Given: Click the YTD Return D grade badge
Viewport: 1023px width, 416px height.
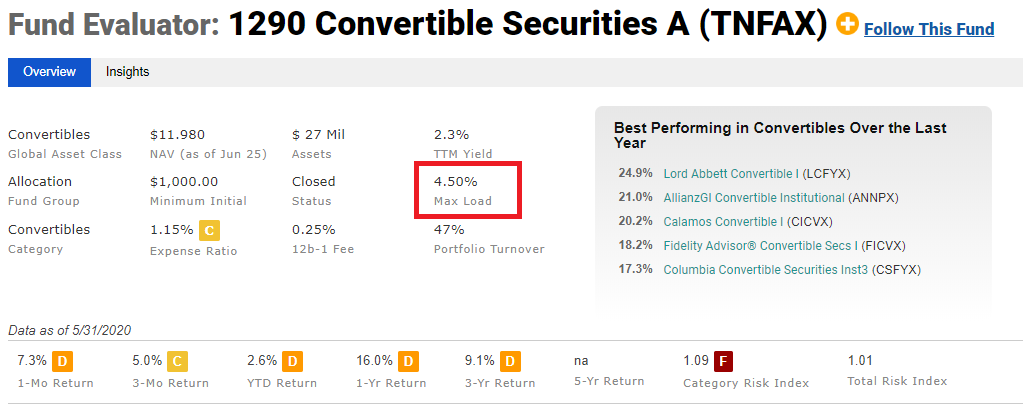Looking at the screenshot, I should pos(293,361).
